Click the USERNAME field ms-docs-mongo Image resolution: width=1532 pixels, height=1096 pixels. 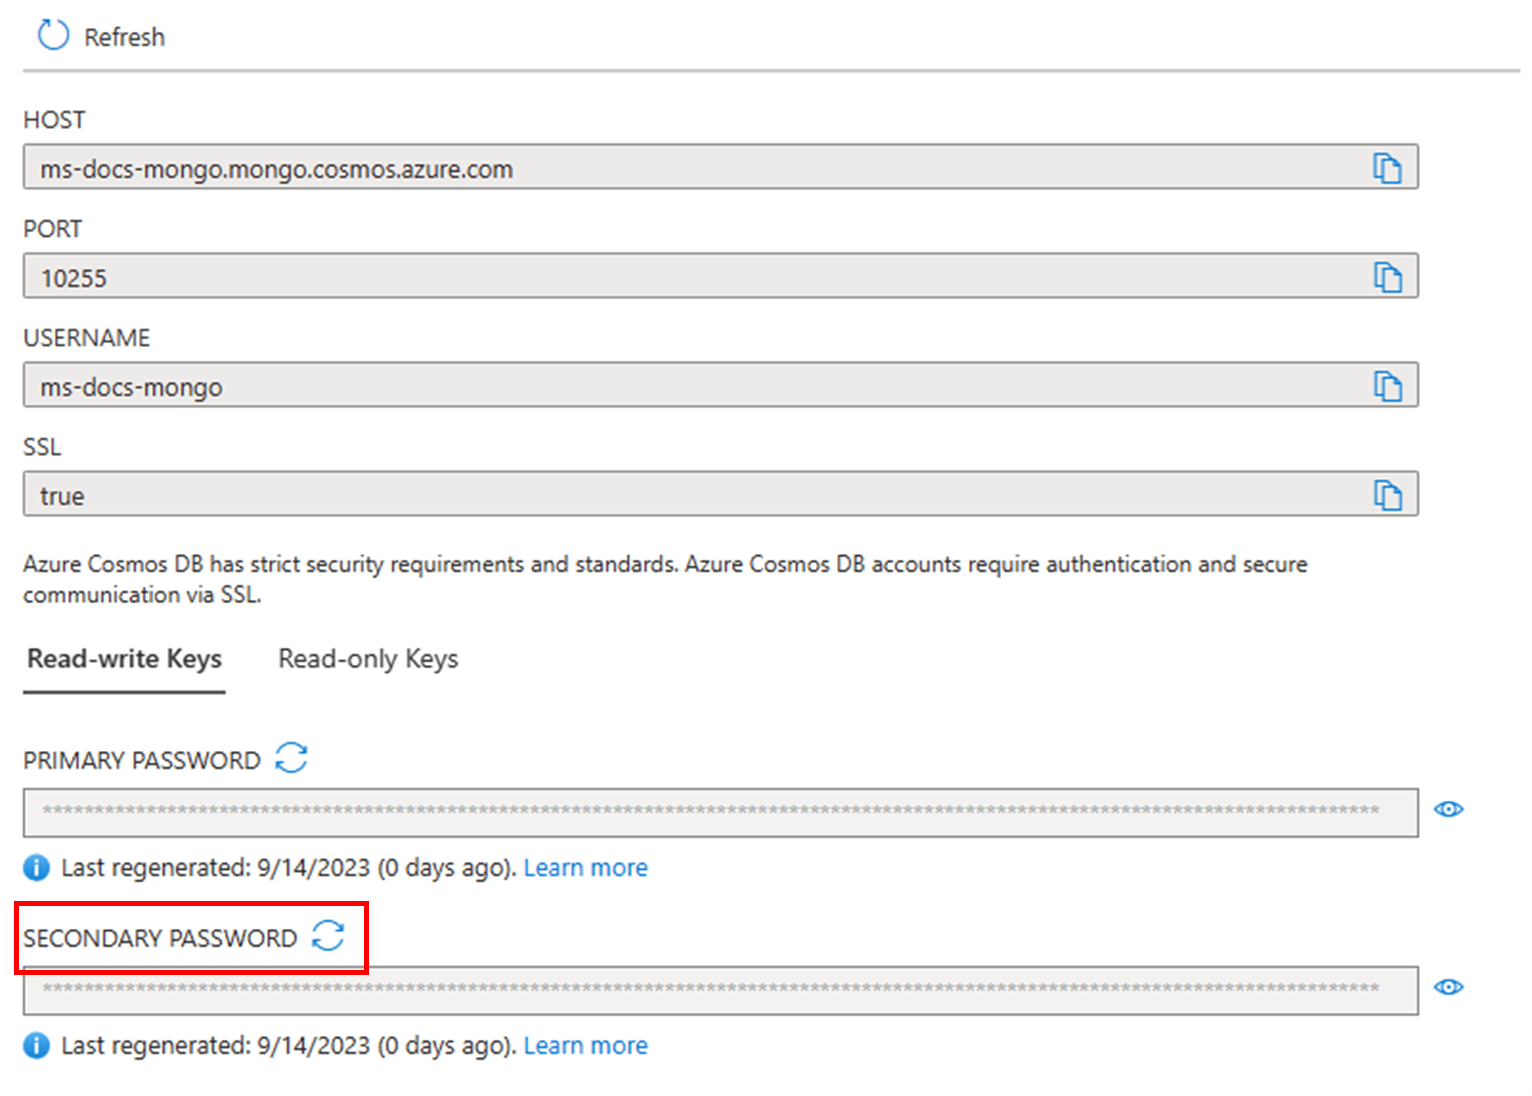[x=720, y=385]
